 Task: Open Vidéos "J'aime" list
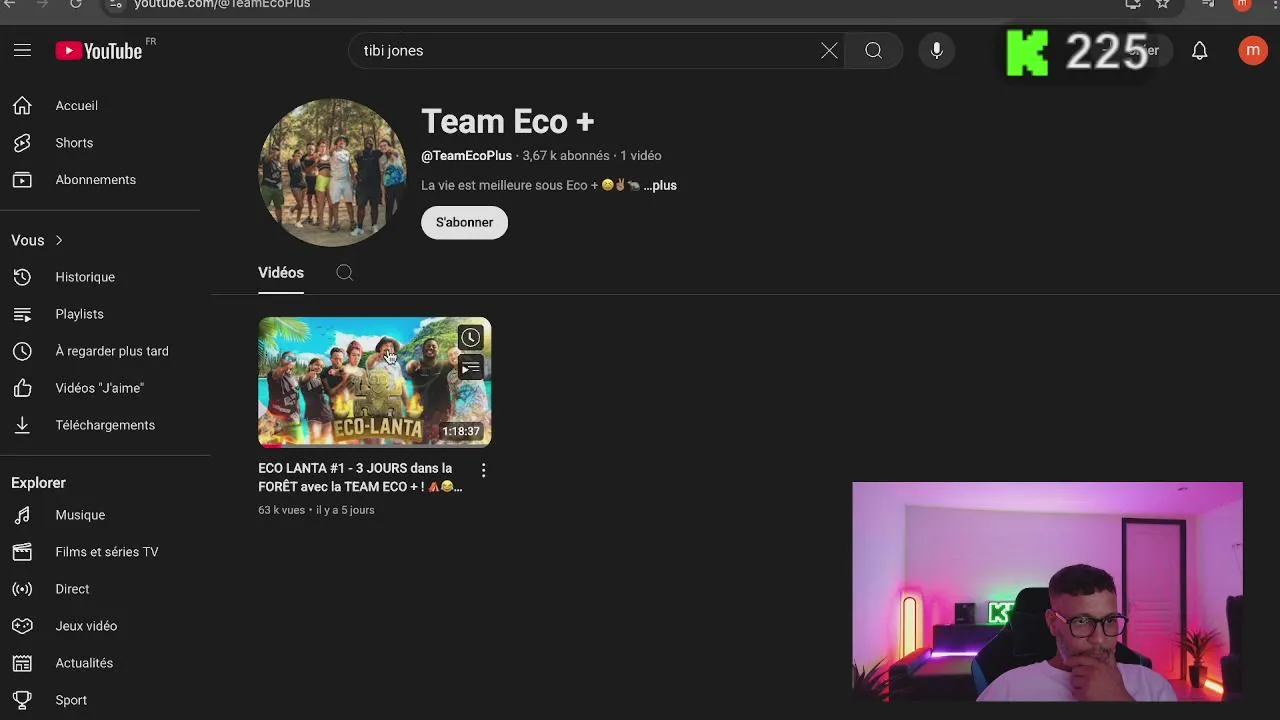(99, 388)
